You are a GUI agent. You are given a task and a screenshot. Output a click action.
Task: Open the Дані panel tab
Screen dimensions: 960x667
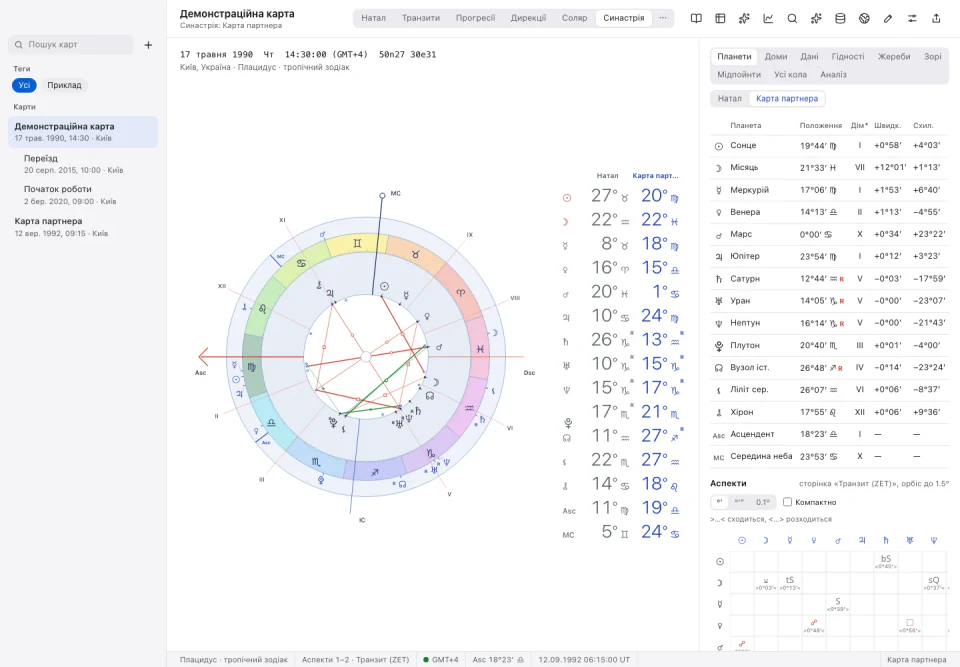(809, 56)
